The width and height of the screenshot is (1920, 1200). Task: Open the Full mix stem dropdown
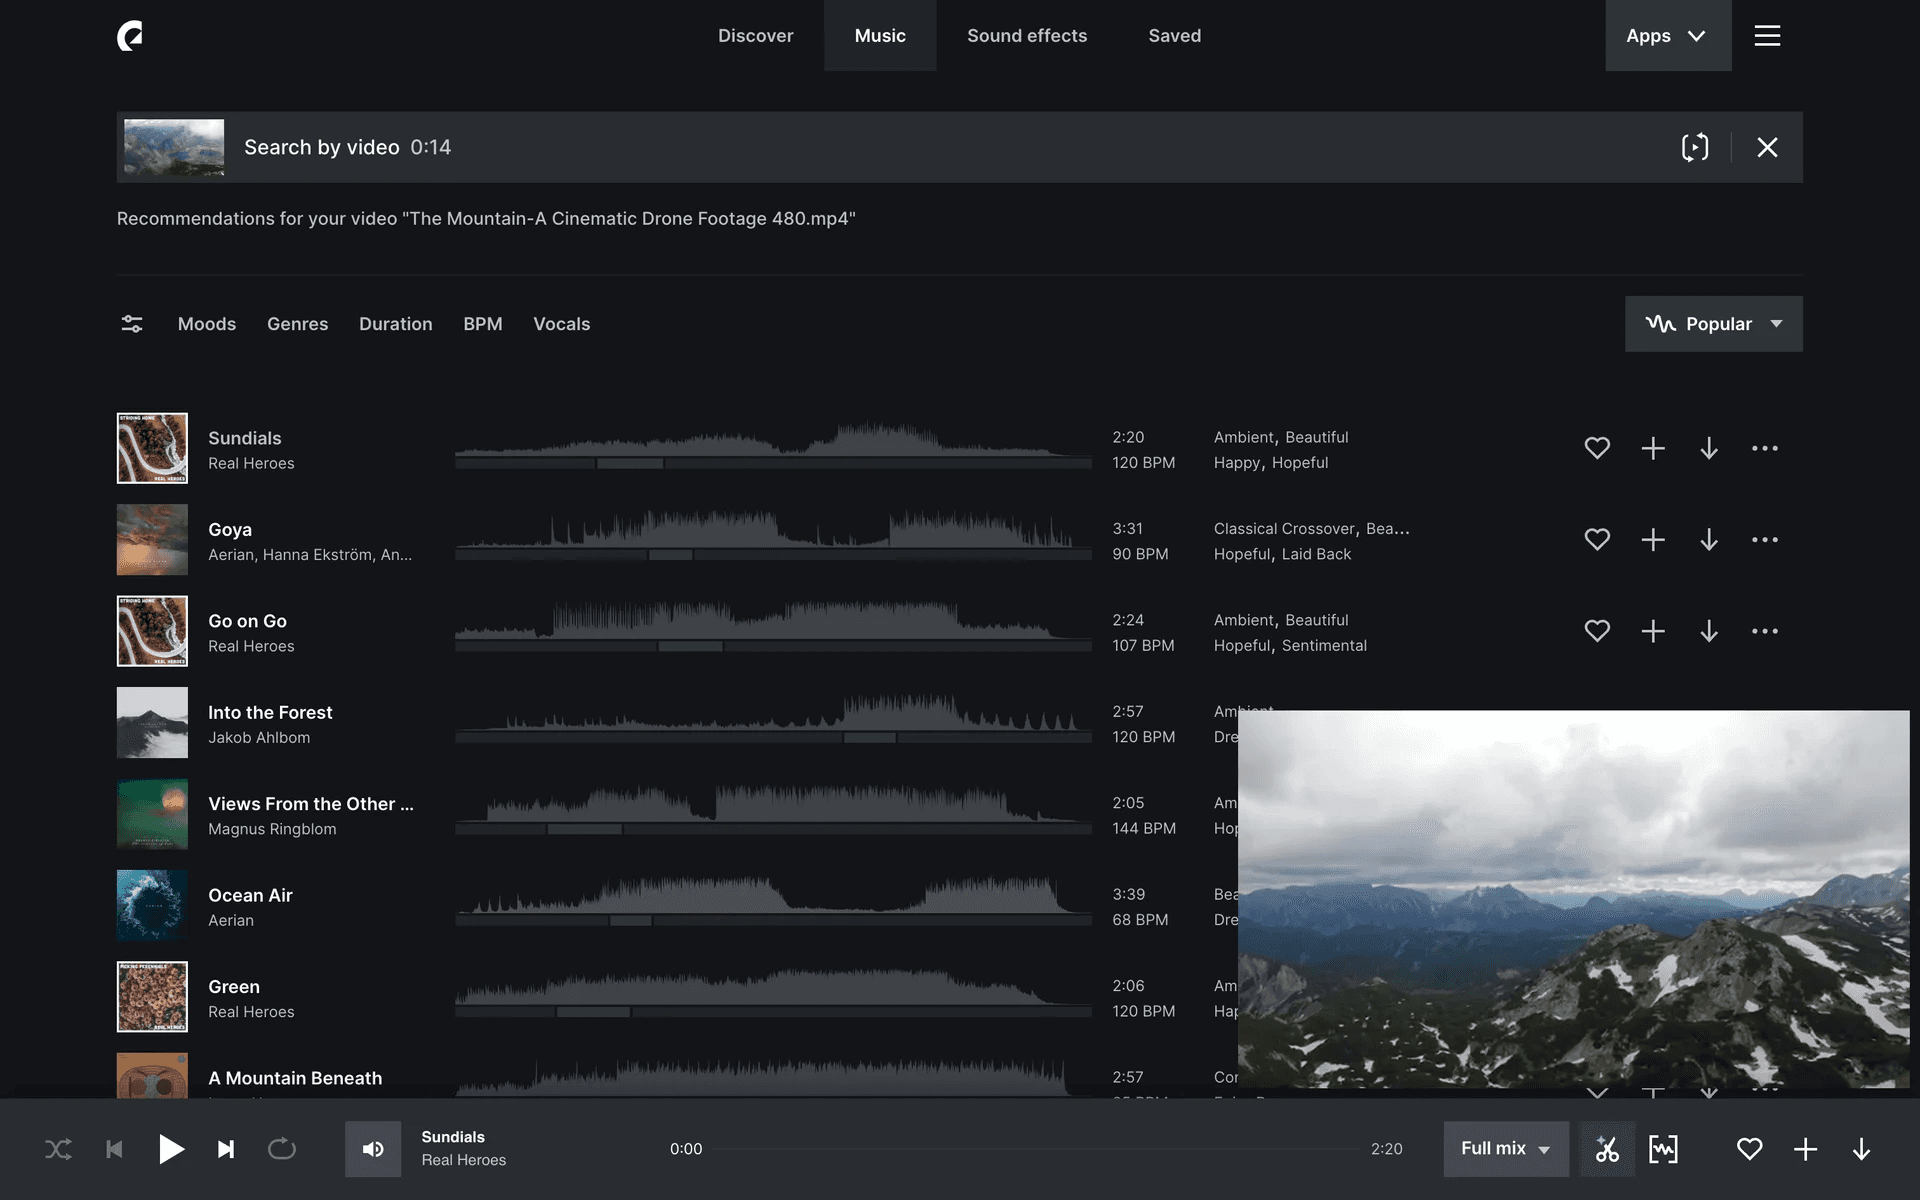1505,1149
